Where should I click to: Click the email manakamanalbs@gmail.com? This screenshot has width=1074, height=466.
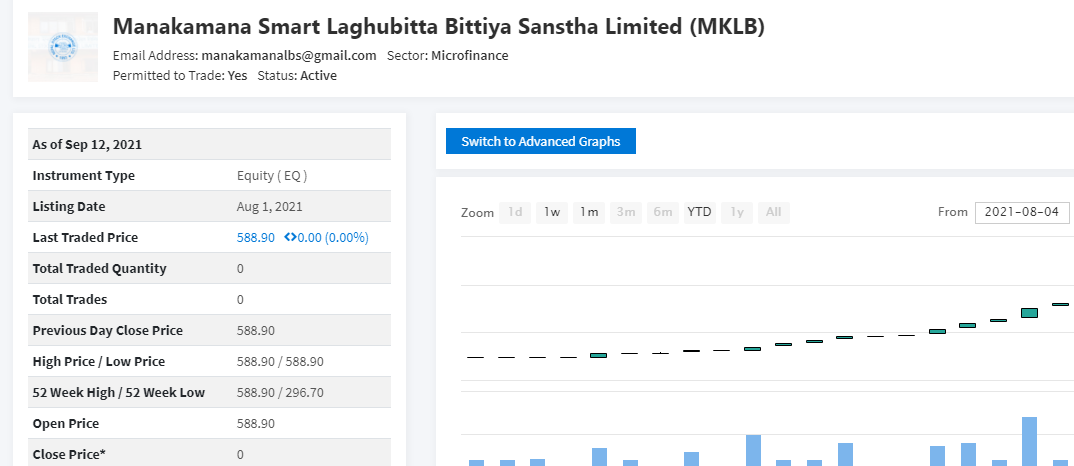289,56
